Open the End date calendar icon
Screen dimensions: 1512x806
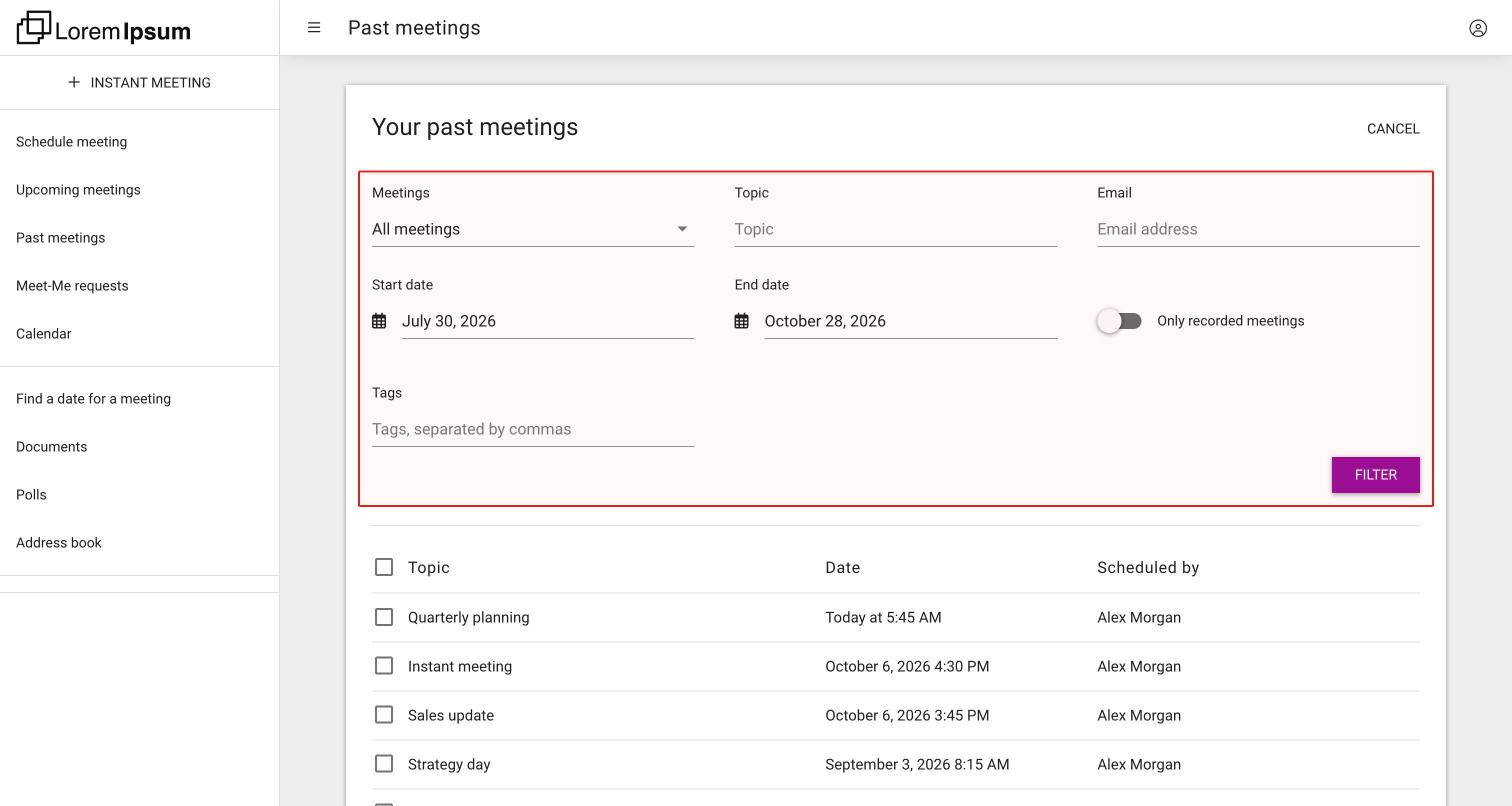point(742,321)
